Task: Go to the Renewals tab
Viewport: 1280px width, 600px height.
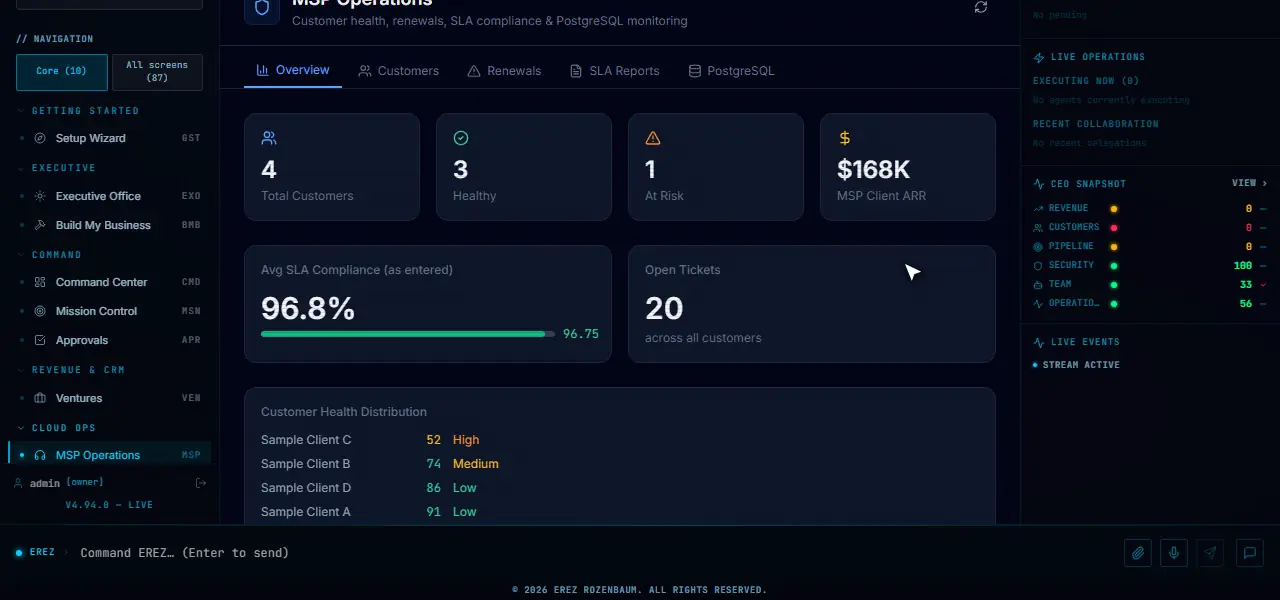Action: pyautogui.click(x=504, y=71)
